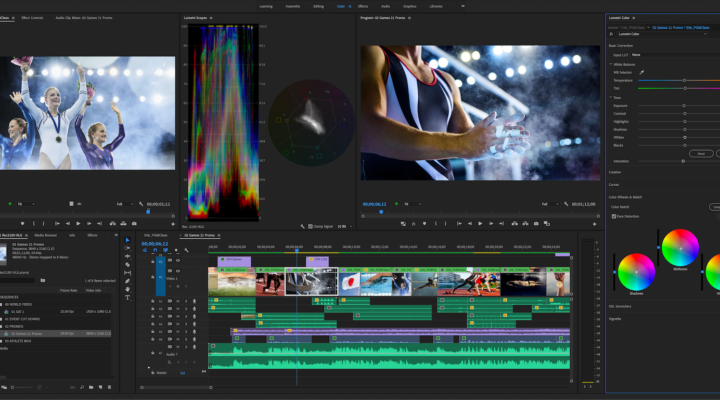Switch to IOH_PGMClean timeline tab
The width and height of the screenshot is (720, 400).
click(x=156, y=235)
